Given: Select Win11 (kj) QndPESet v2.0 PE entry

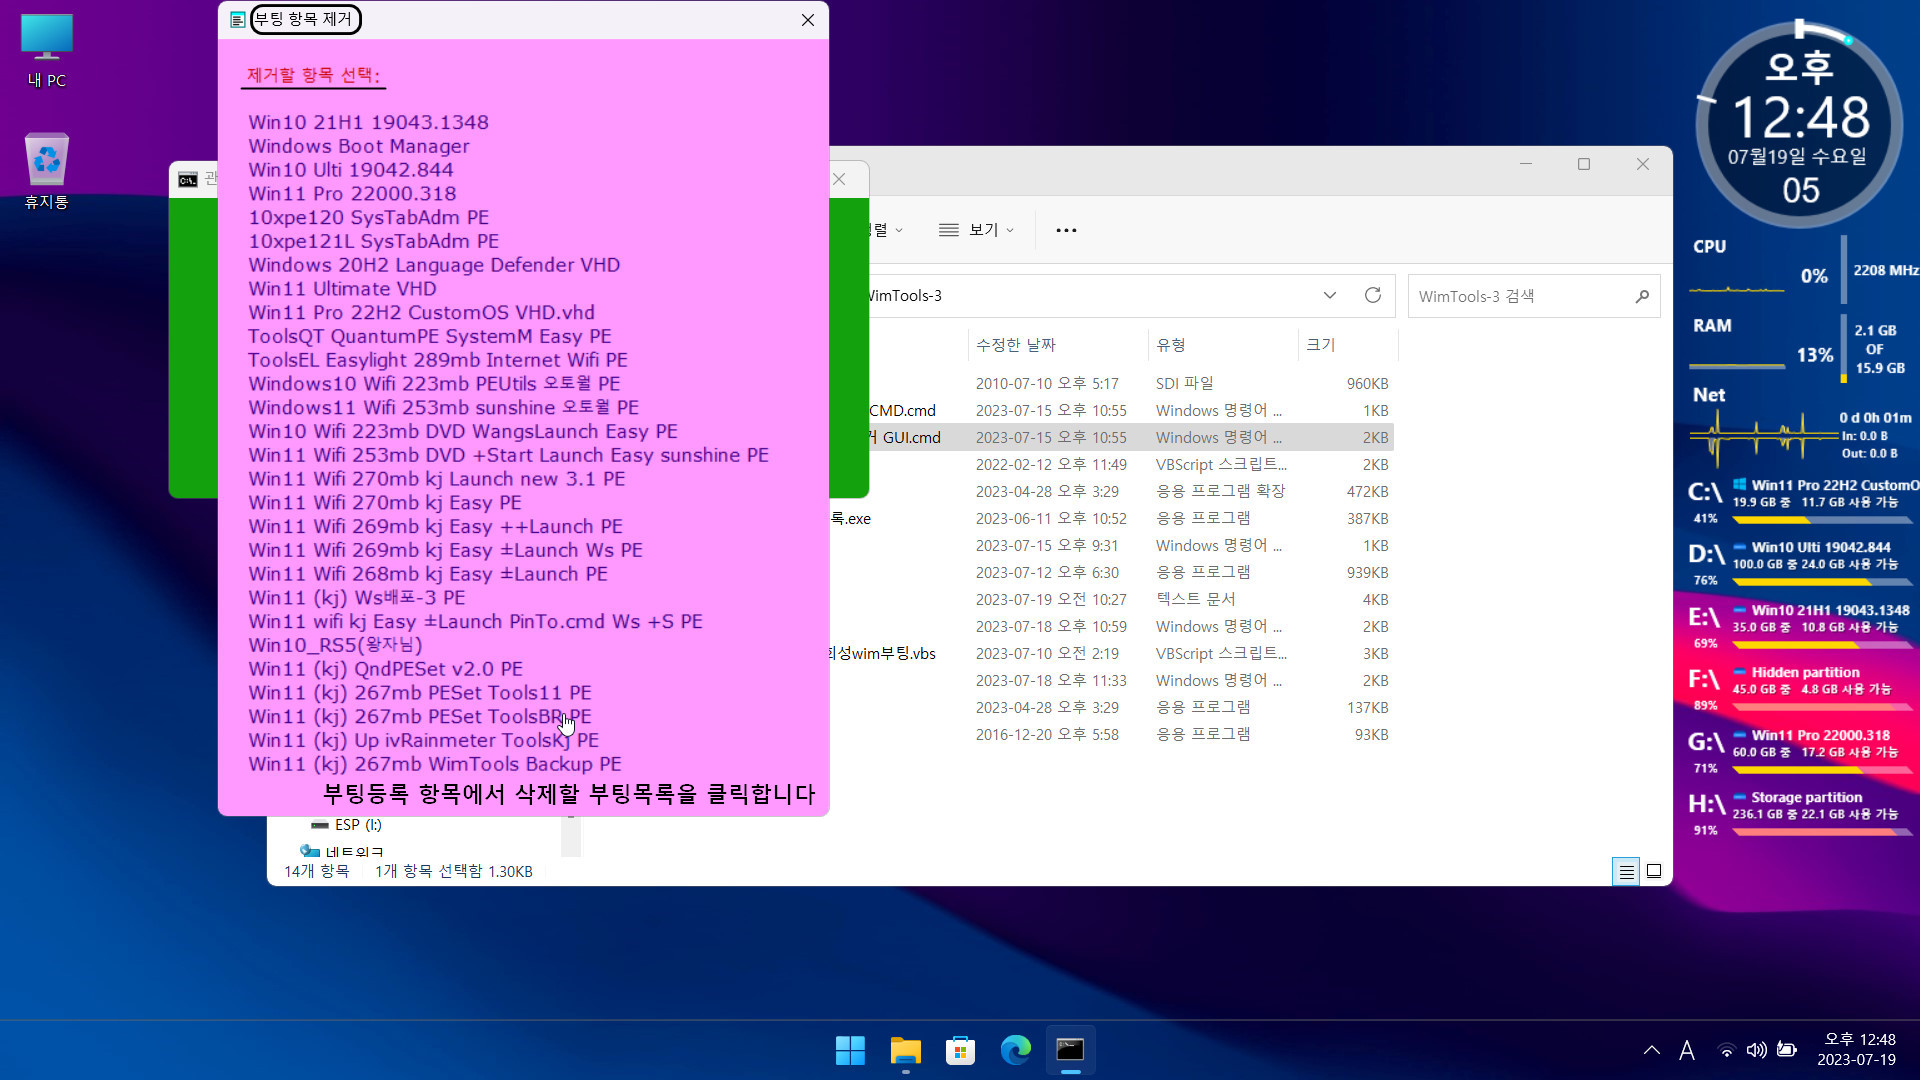Looking at the screenshot, I should tap(385, 669).
